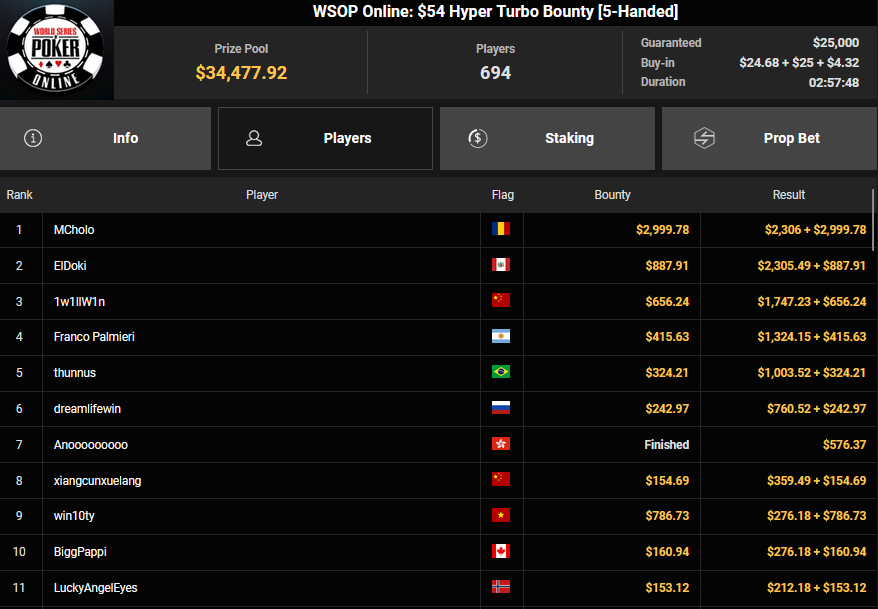Click the dollar coin icon on Staking tab
878x609 pixels.
click(x=477, y=139)
